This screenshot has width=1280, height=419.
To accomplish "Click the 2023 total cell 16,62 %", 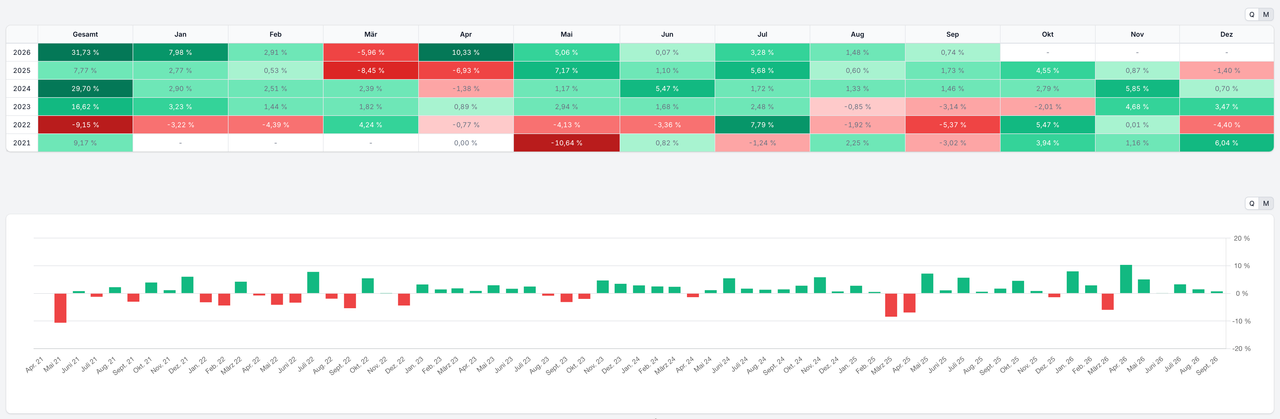I will click(85, 106).
